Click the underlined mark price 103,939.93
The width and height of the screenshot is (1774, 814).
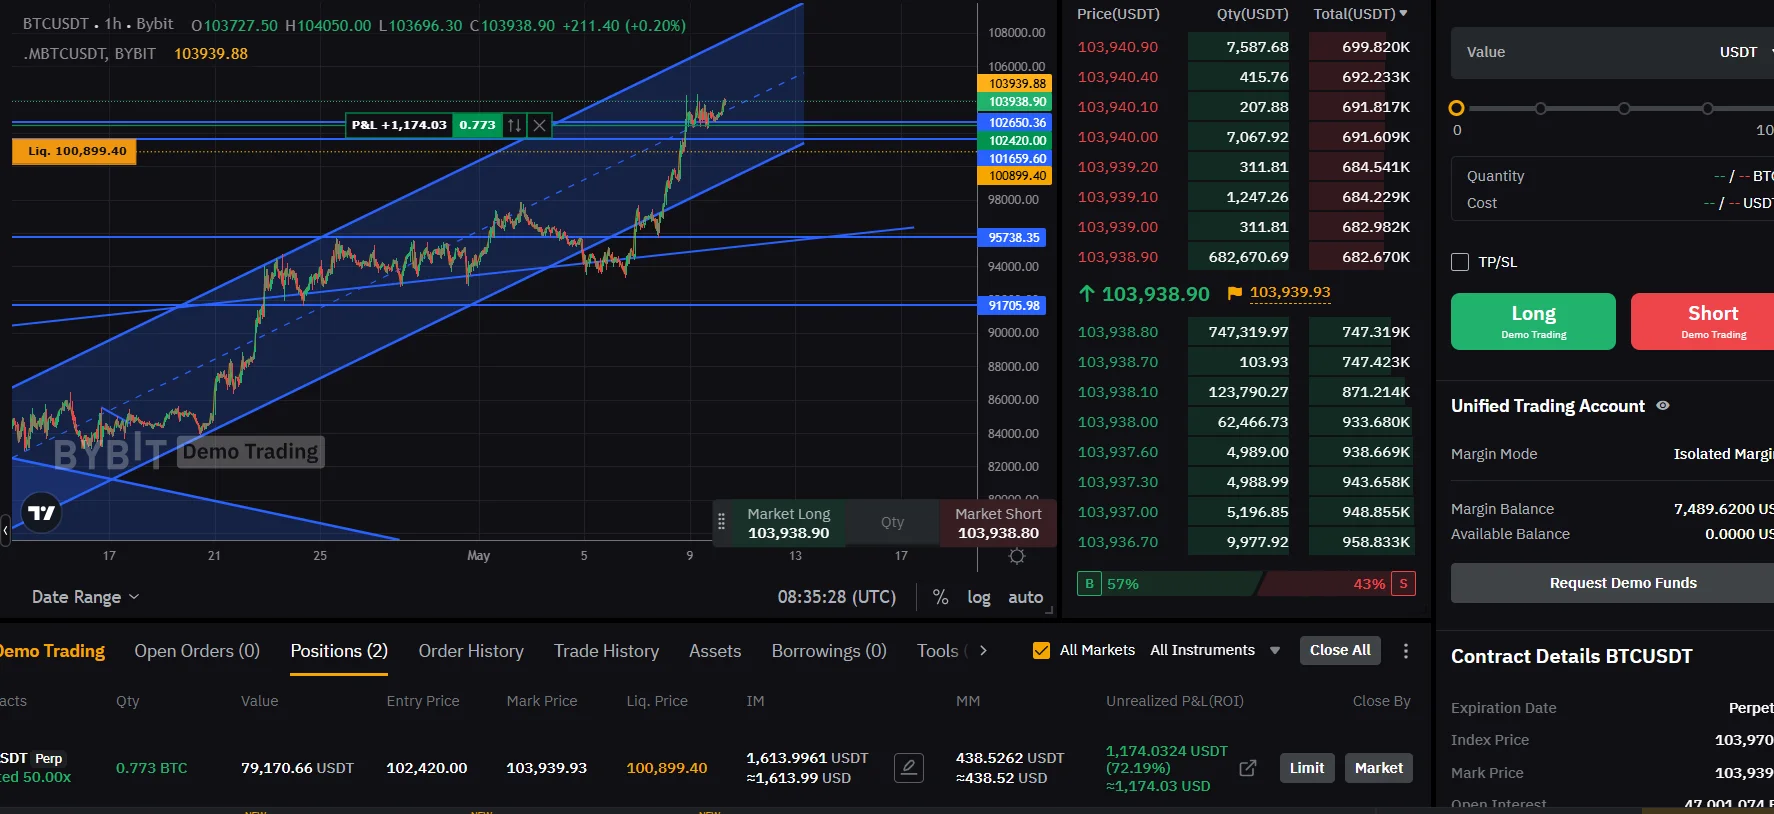pos(1290,292)
